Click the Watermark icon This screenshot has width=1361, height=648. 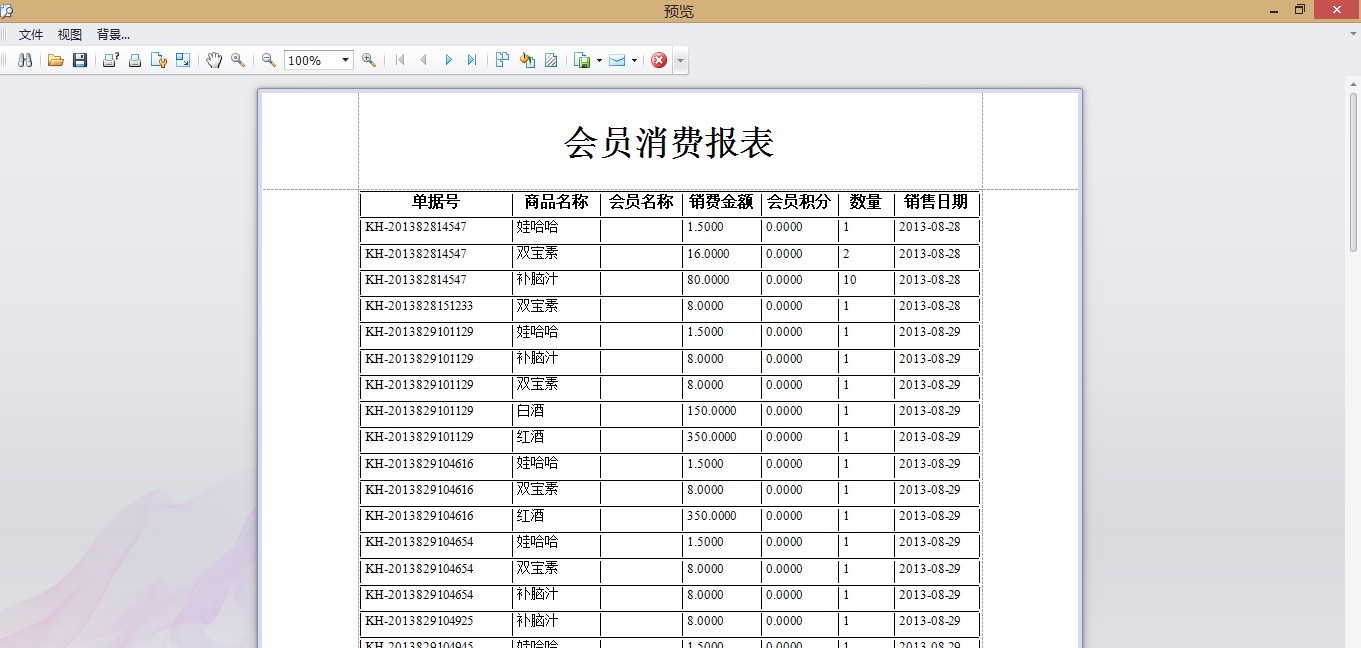pyautogui.click(x=551, y=60)
